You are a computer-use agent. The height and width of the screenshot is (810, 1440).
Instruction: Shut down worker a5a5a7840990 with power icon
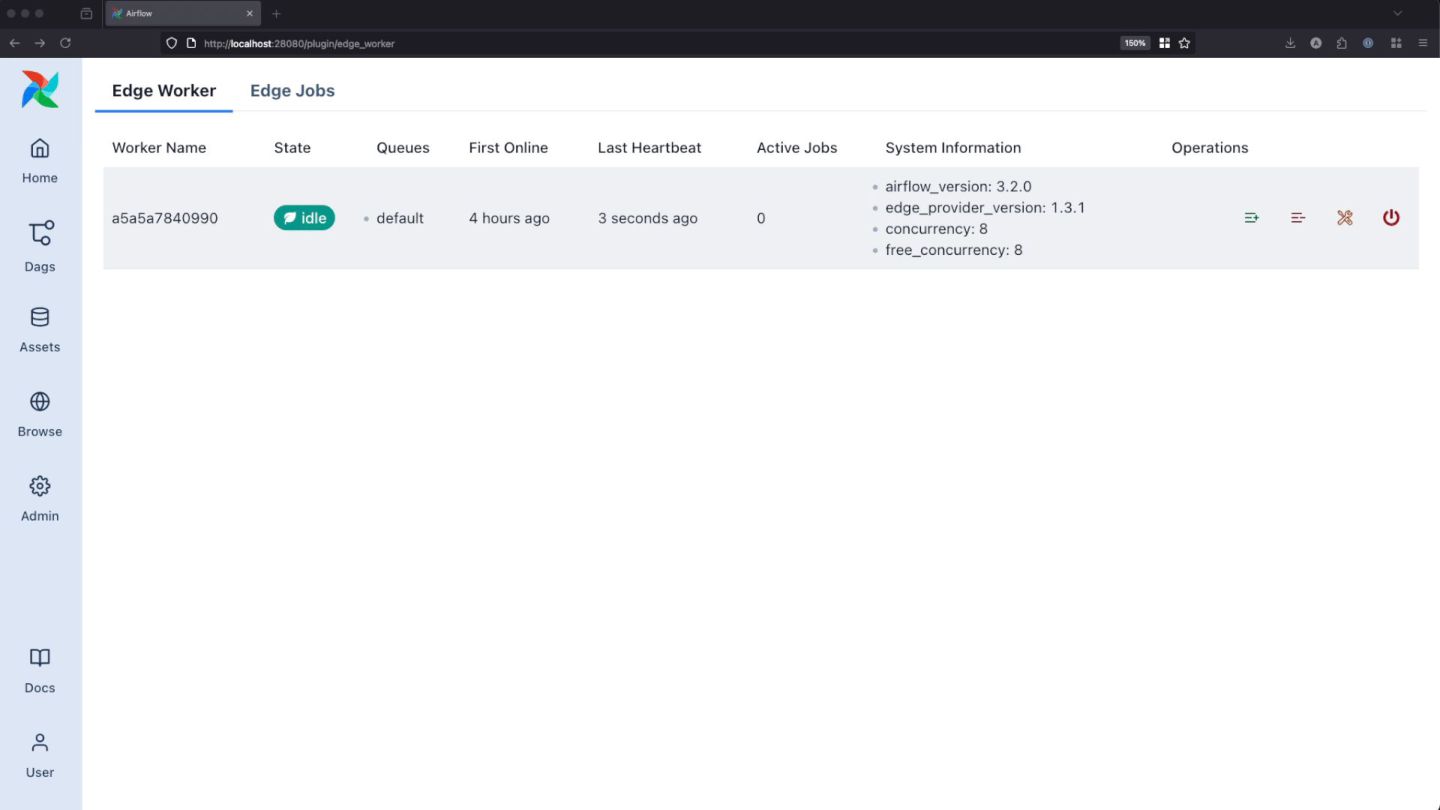[1391, 218]
